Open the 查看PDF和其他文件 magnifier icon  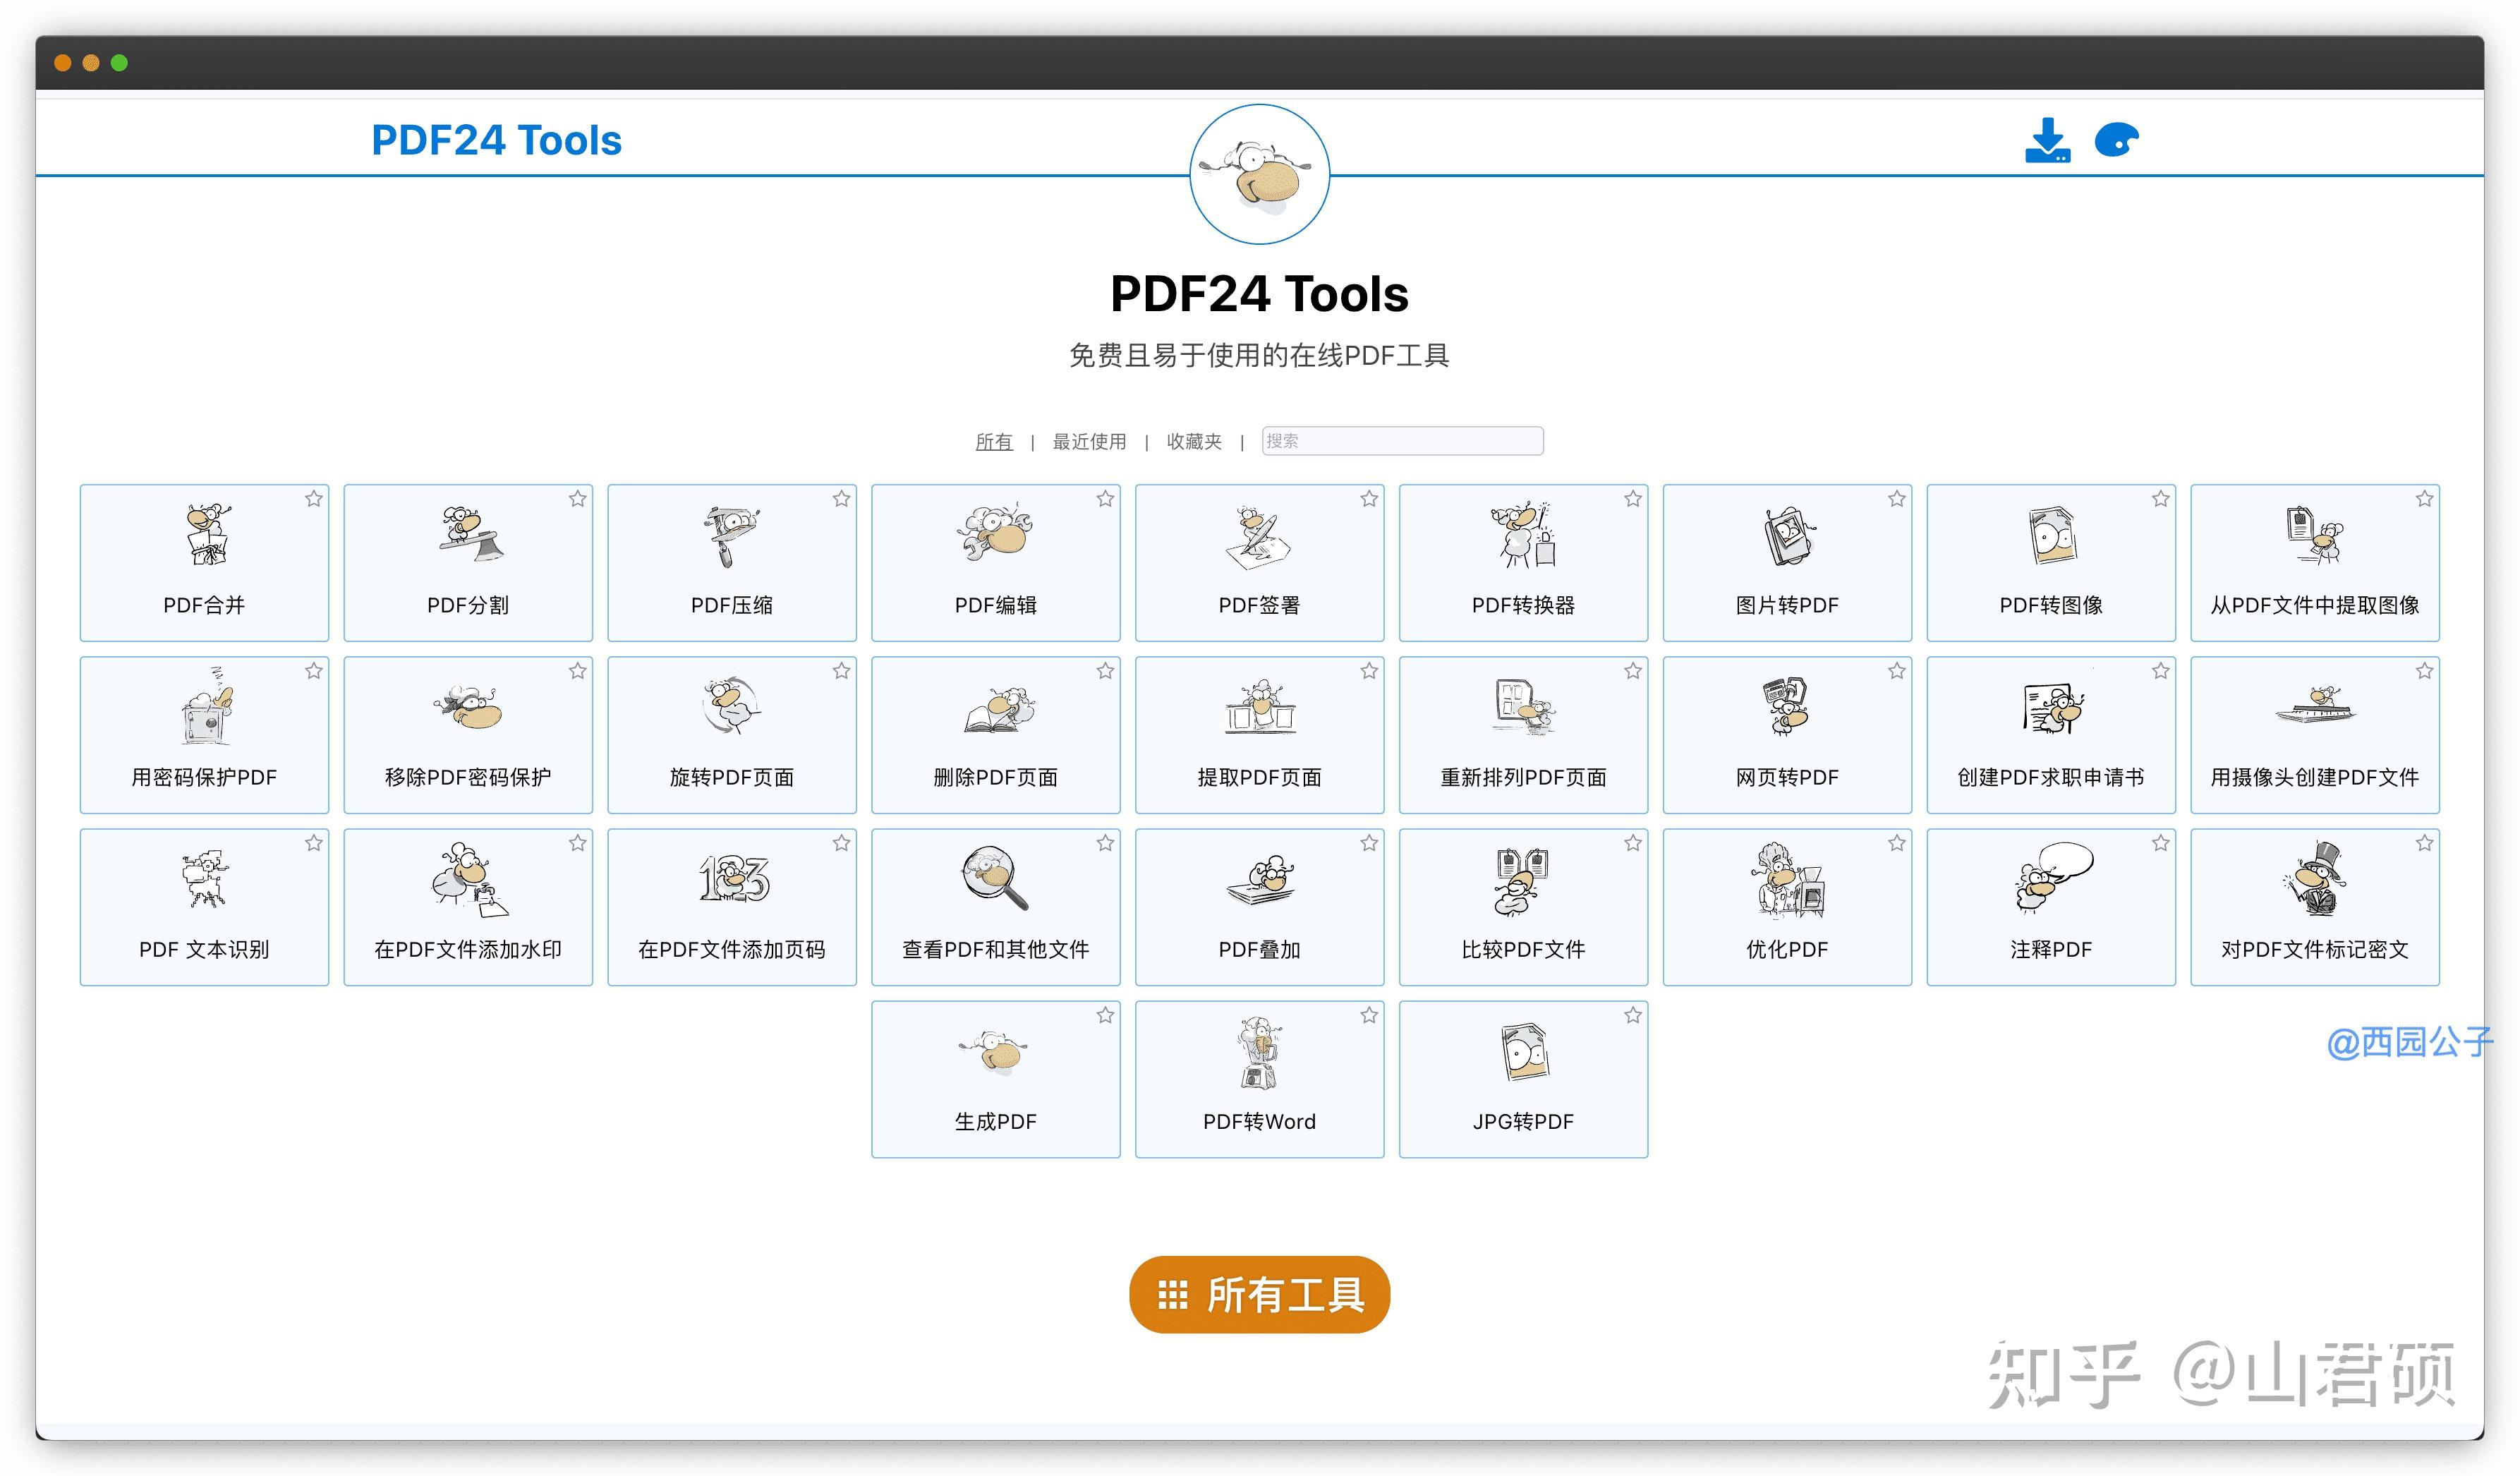point(995,879)
